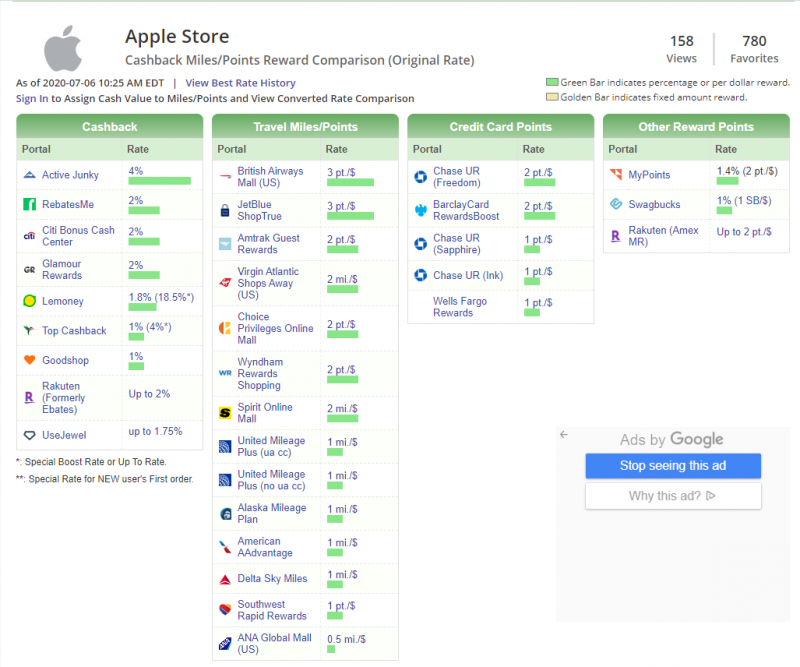The width and height of the screenshot is (800, 667).
Task: Open the BarclayCard RewardsBoost link
Action: point(466,210)
